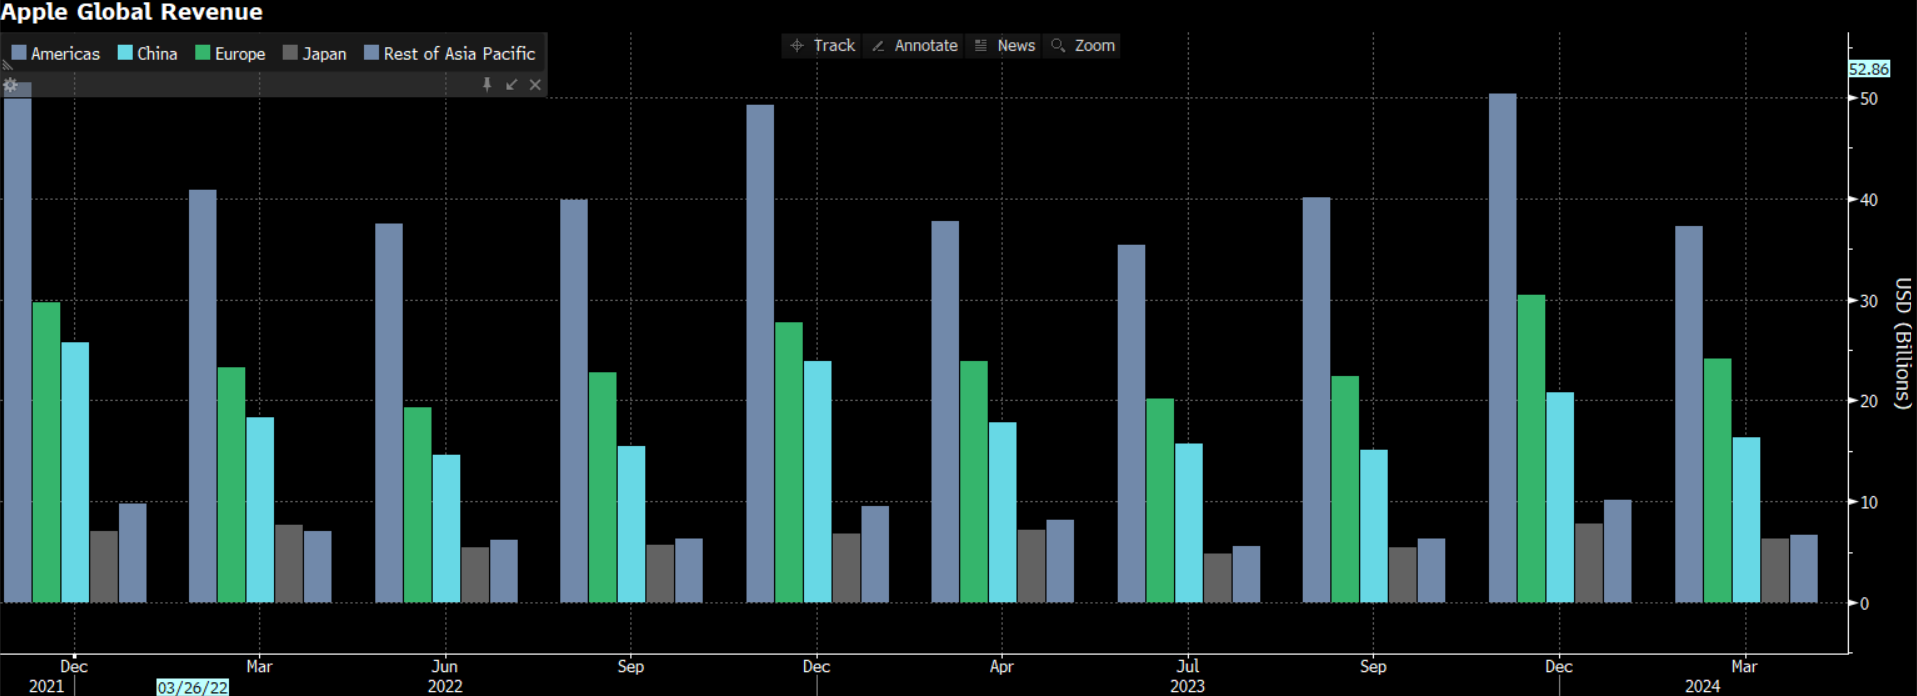
Task: Click the Zoom magnifier icon
Action: pos(1058,46)
